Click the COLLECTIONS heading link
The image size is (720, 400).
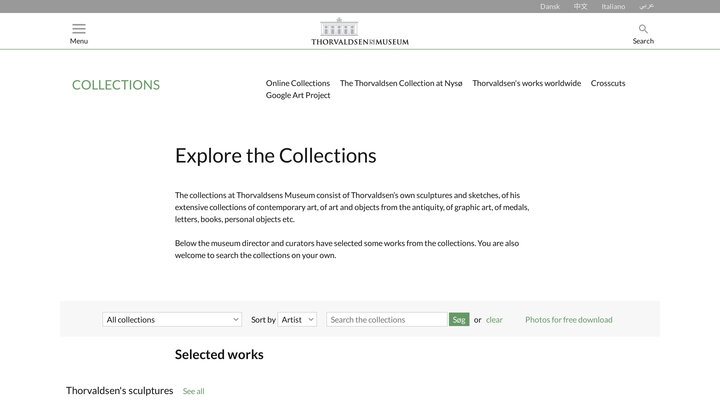coord(116,85)
